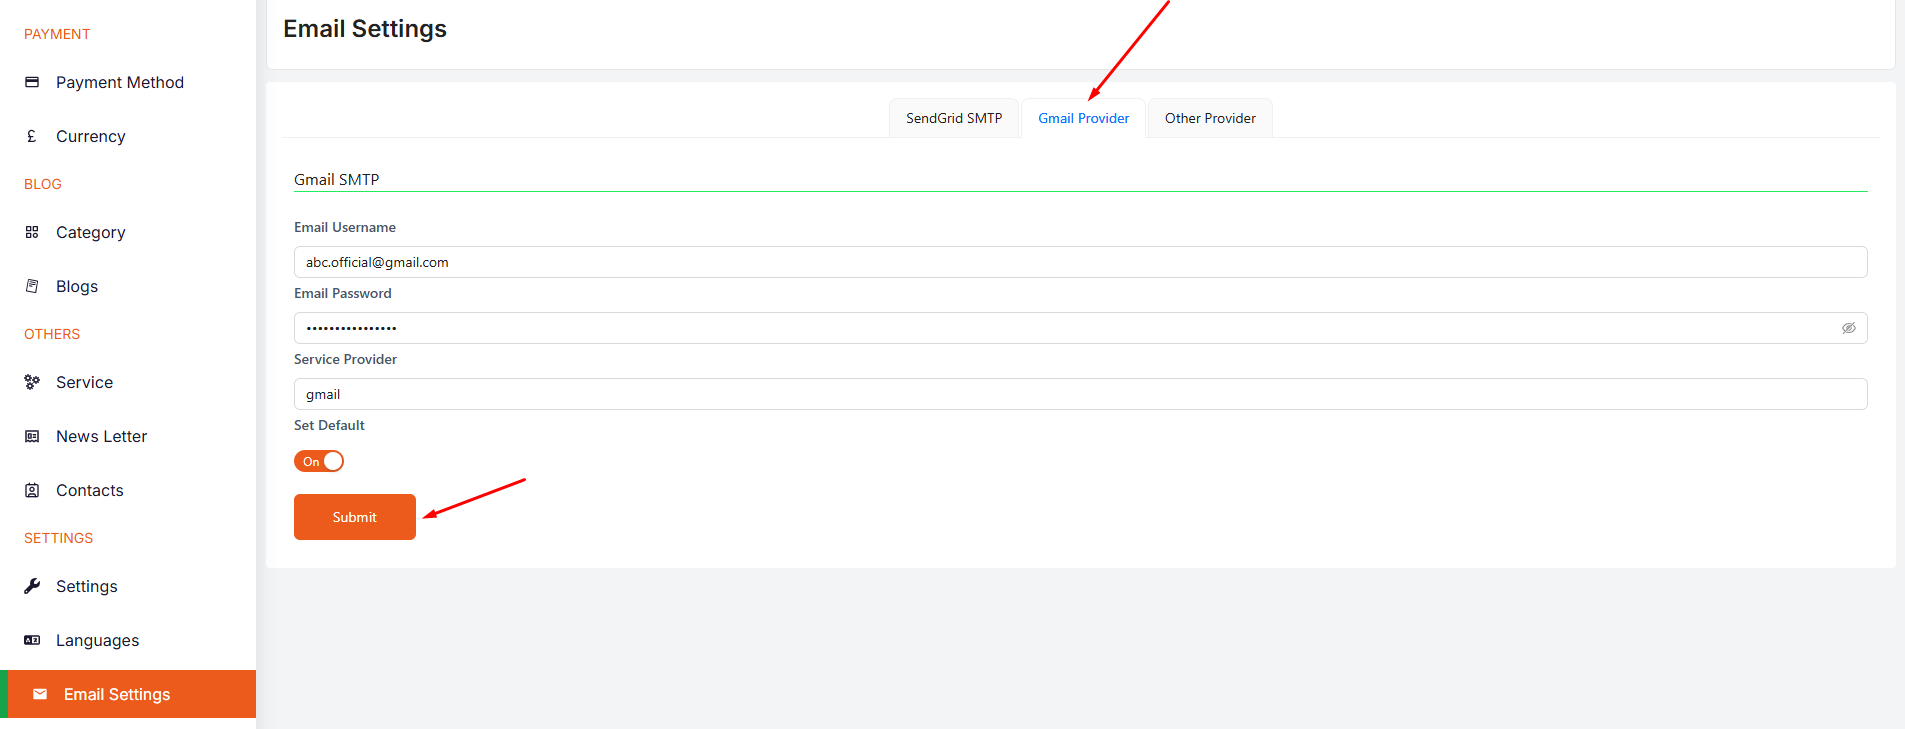1905x729 pixels.
Task: Click the Languages icon in sidebar
Action: pyautogui.click(x=32, y=640)
